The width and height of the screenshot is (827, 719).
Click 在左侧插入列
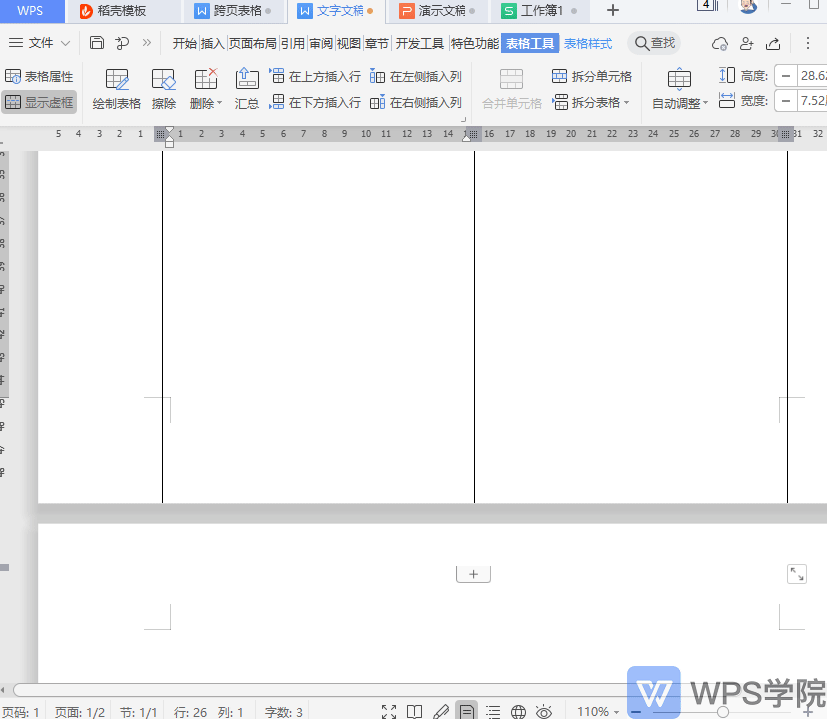416,76
